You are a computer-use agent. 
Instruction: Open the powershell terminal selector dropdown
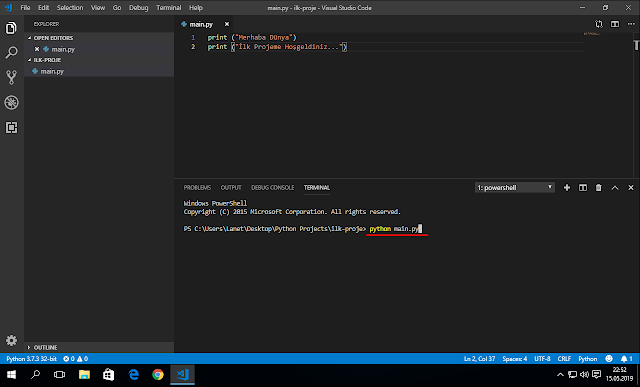tap(514, 187)
